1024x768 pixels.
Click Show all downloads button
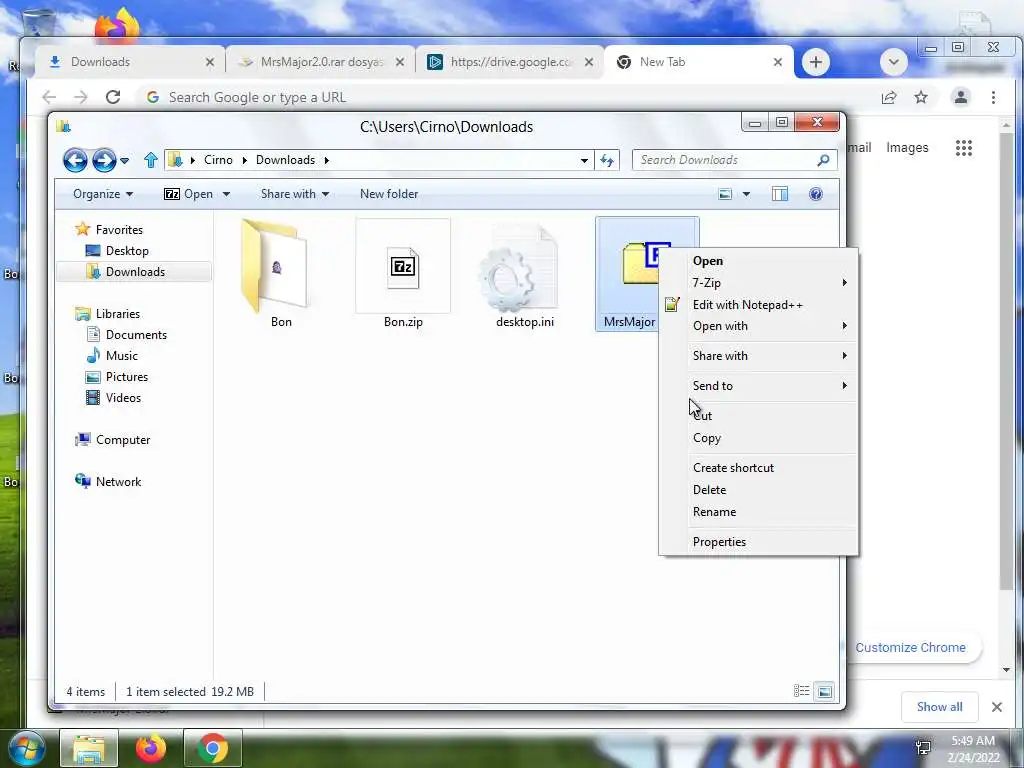pos(939,707)
